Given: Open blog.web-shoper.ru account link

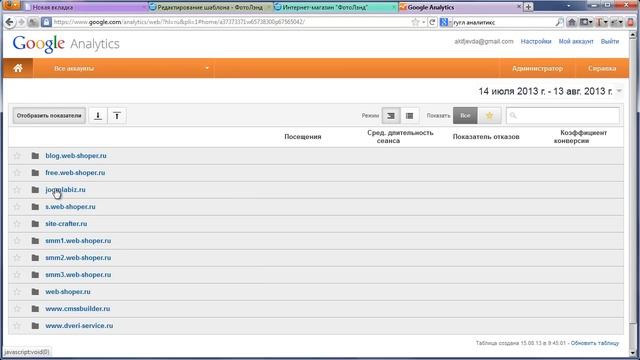Looking at the screenshot, I should click(76, 156).
